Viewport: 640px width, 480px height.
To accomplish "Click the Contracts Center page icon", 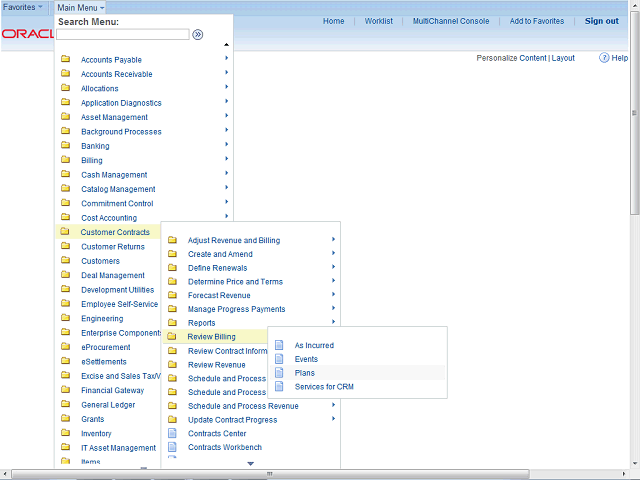I will pyautogui.click(x=172, y=433).
